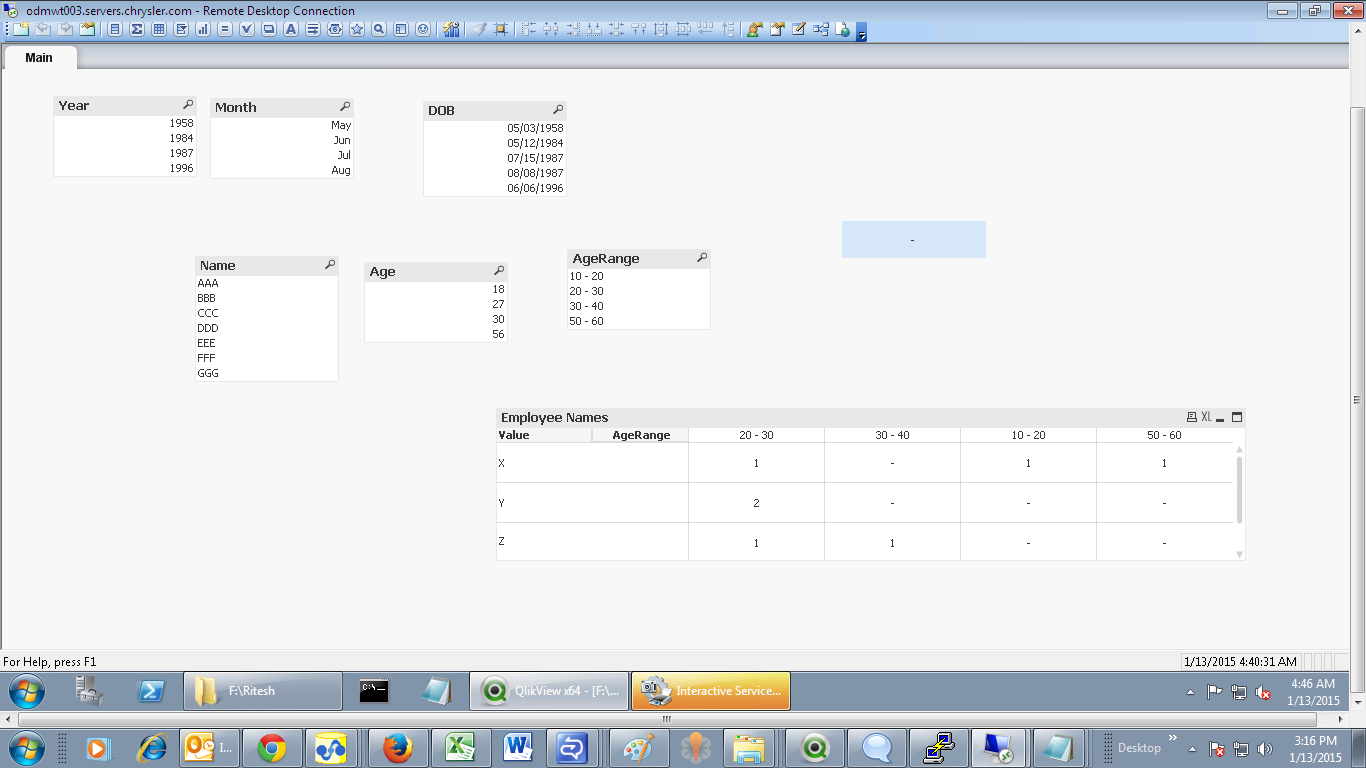Select 30 - 40 in the AgeRange list box
This screenshot has width=1366, height=768.
pyautogui.click(x=639, y=307)
